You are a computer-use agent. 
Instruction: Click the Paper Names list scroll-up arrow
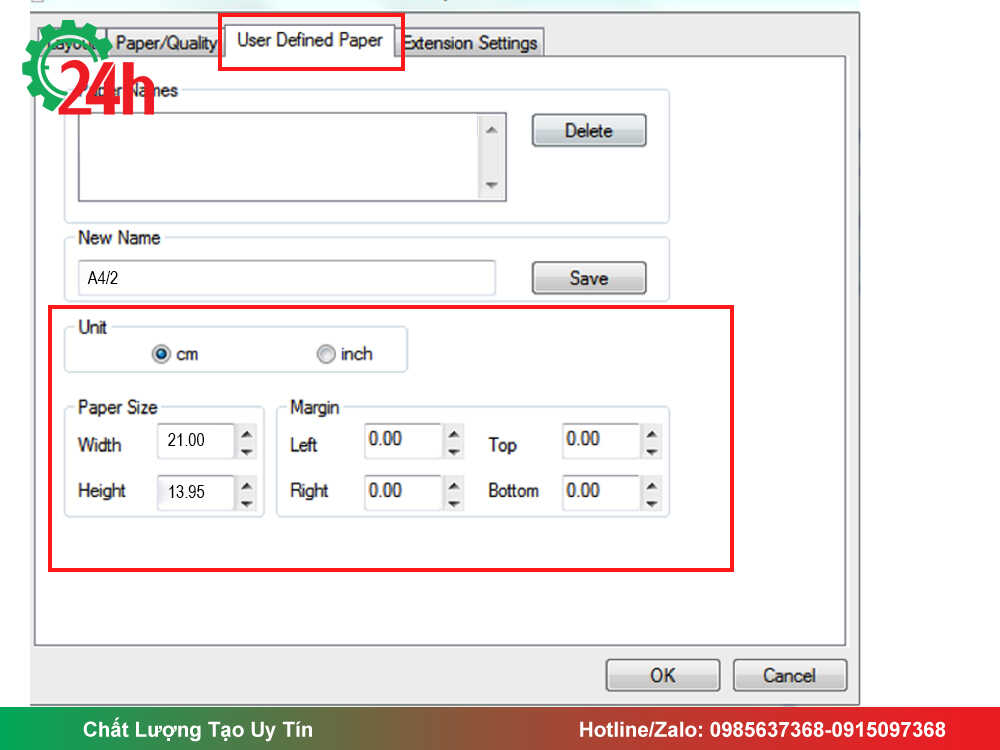coord(491,130)
